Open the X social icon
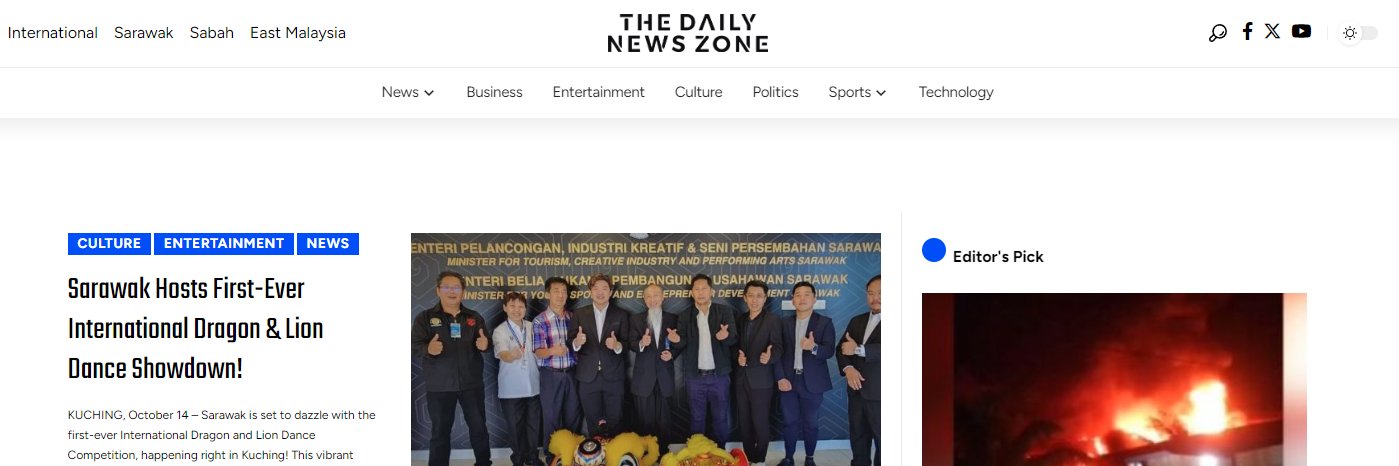This screenshot has width=1399, height=466. coord(1272,31)
